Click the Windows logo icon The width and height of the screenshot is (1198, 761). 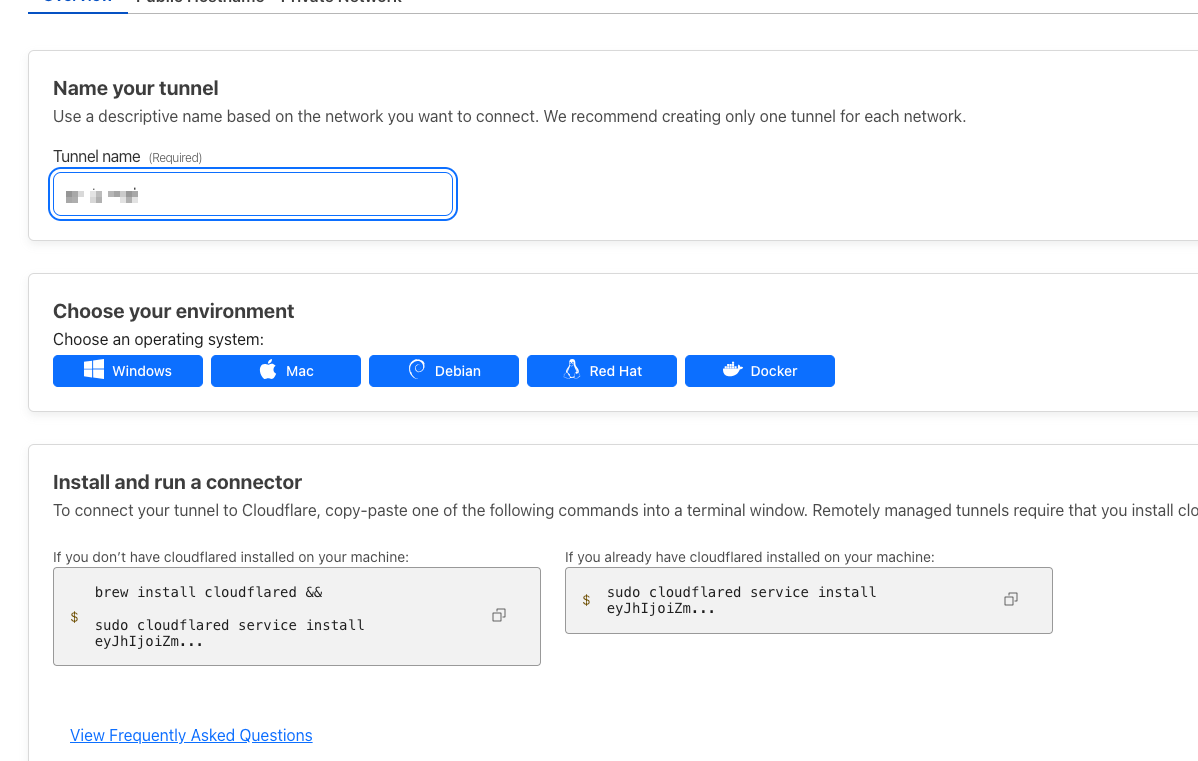pos(94,370)
